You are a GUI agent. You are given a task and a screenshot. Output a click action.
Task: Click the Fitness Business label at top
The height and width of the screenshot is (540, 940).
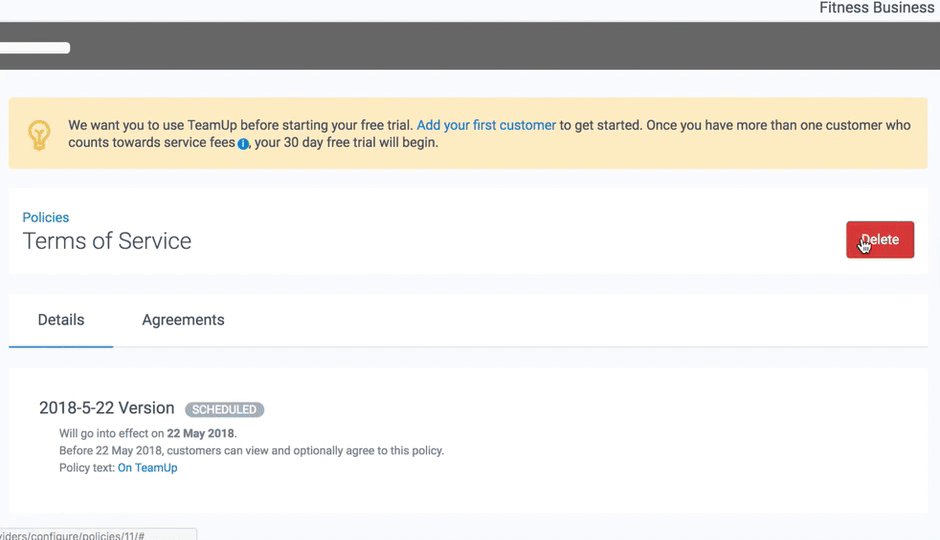pos(876,8)
